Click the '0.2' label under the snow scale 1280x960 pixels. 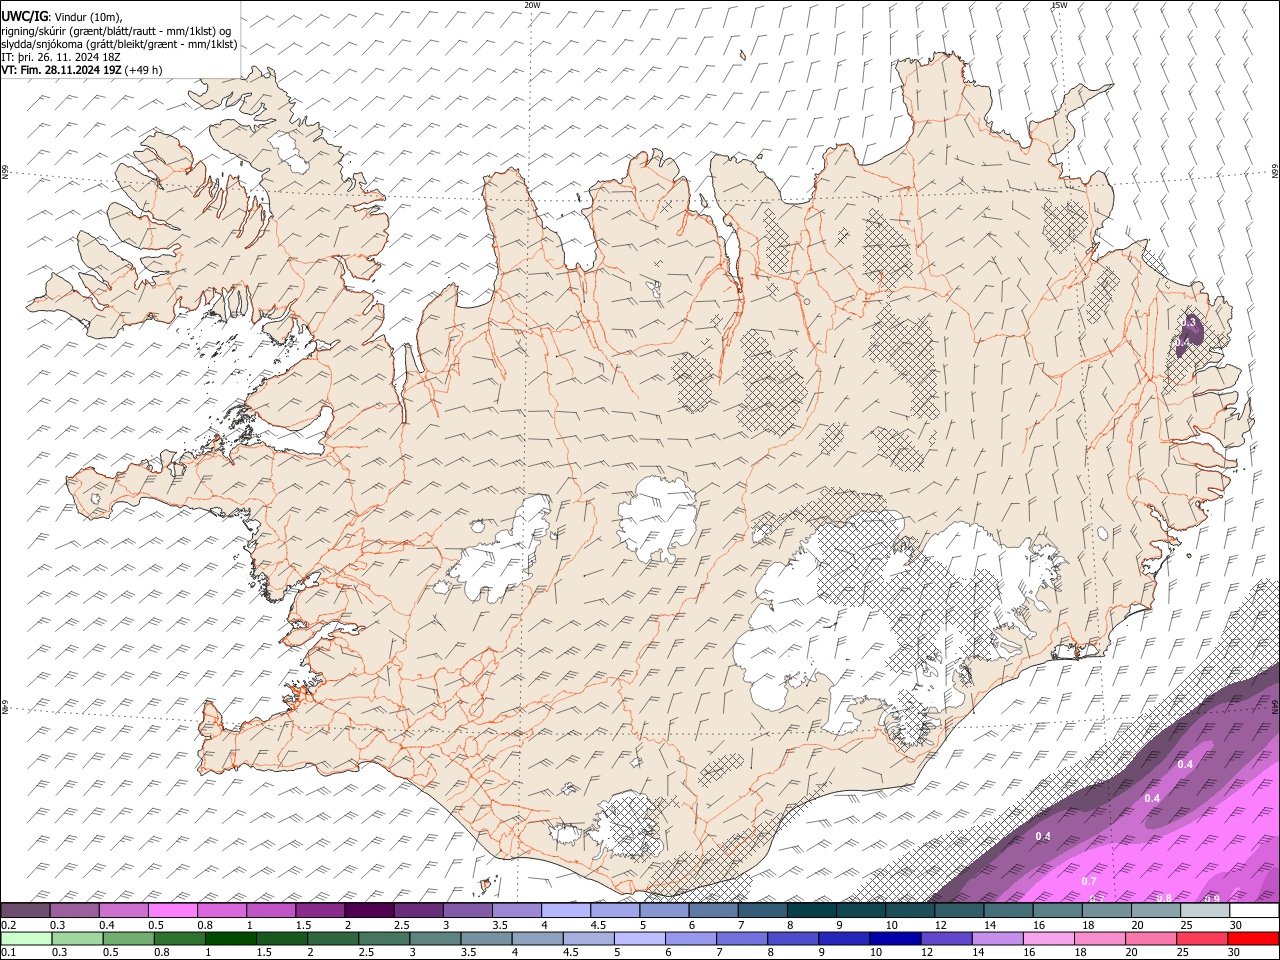tap(8, 925)
